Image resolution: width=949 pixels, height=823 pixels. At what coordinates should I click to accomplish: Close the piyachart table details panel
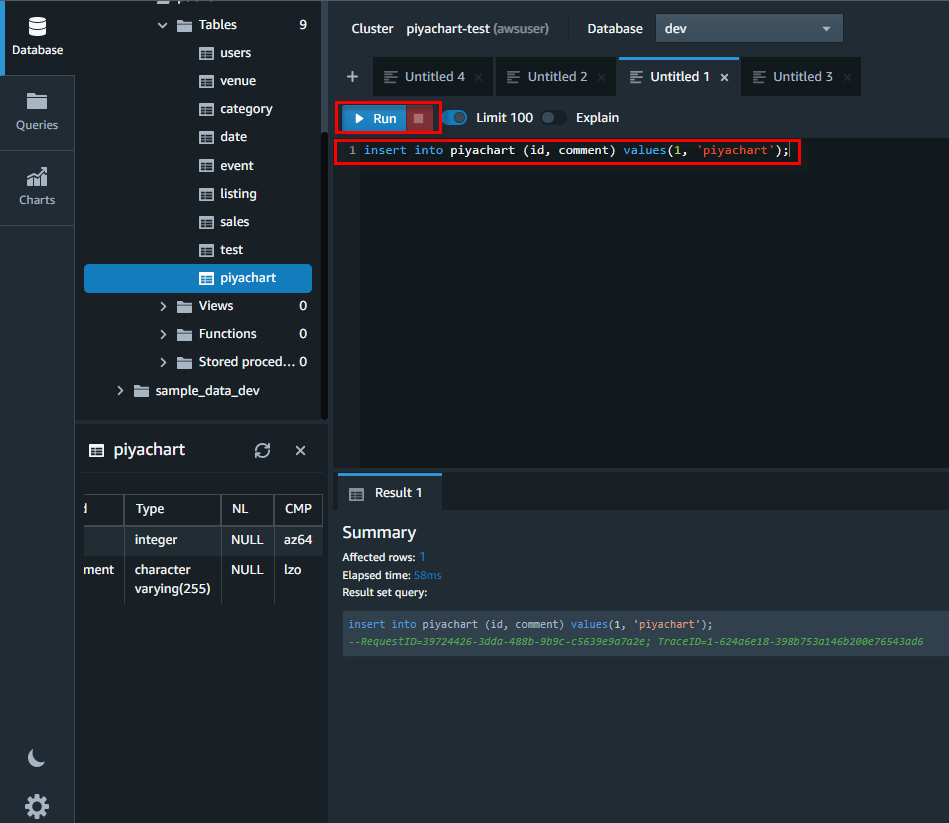[300, 450]
